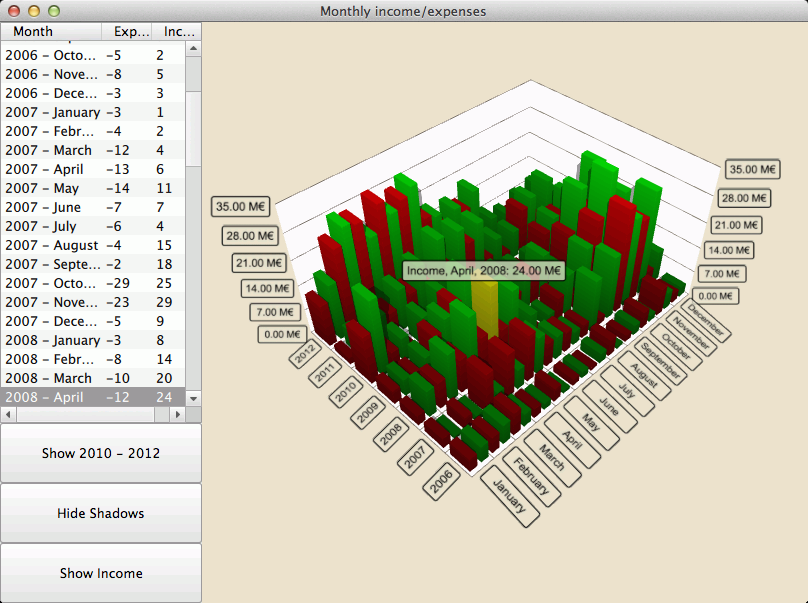Click the right-side 0.00 M€ value label
This screenshot has width=808, height=603.
[716, 296]
